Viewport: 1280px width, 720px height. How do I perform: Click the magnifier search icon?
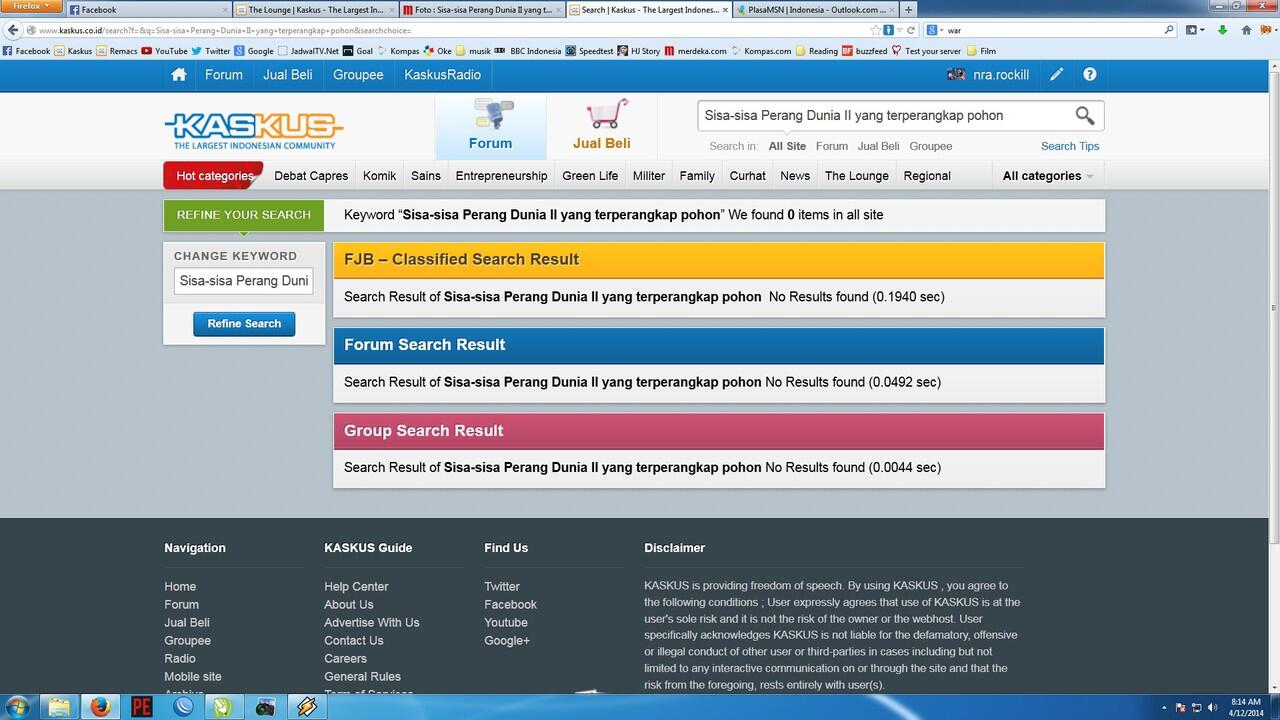(x=1085, y=116)
